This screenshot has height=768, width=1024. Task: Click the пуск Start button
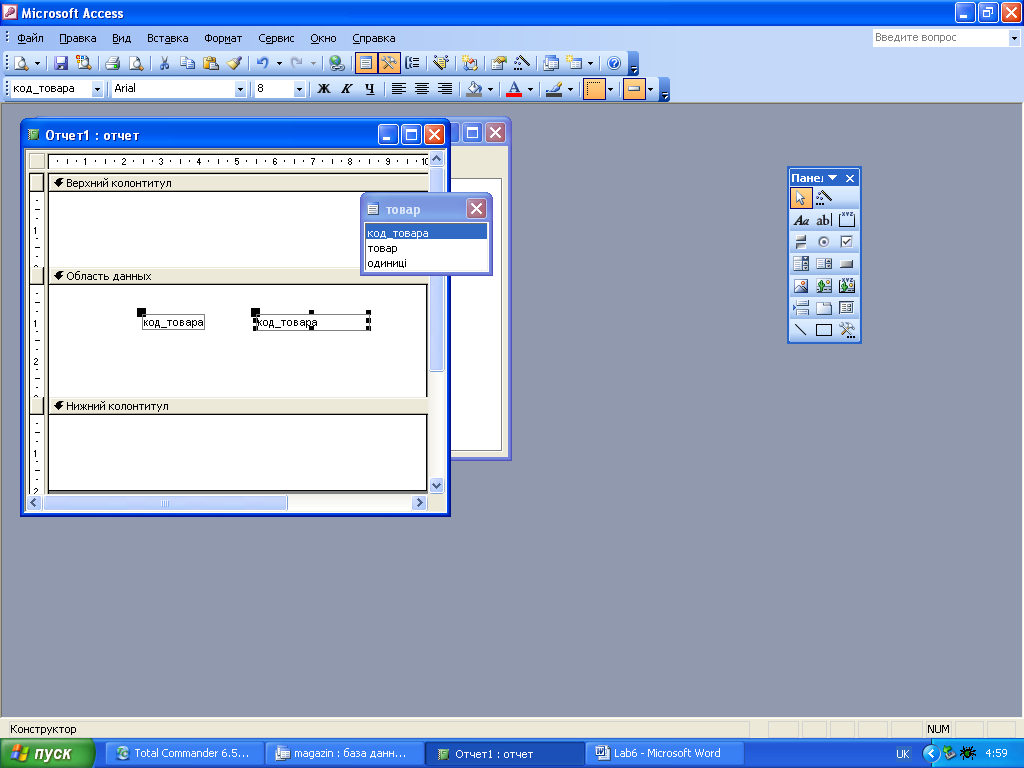coord(47,754)
